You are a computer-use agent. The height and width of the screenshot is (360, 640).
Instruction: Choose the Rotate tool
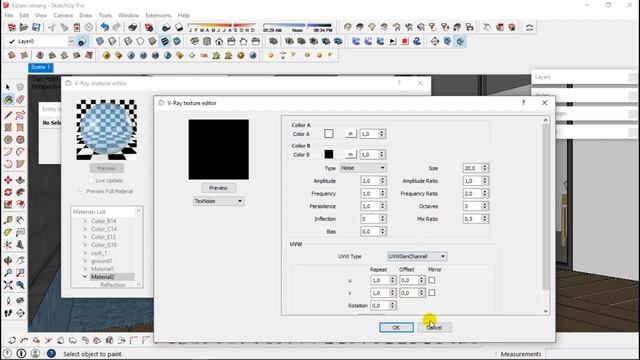click(x=8, y=192)
